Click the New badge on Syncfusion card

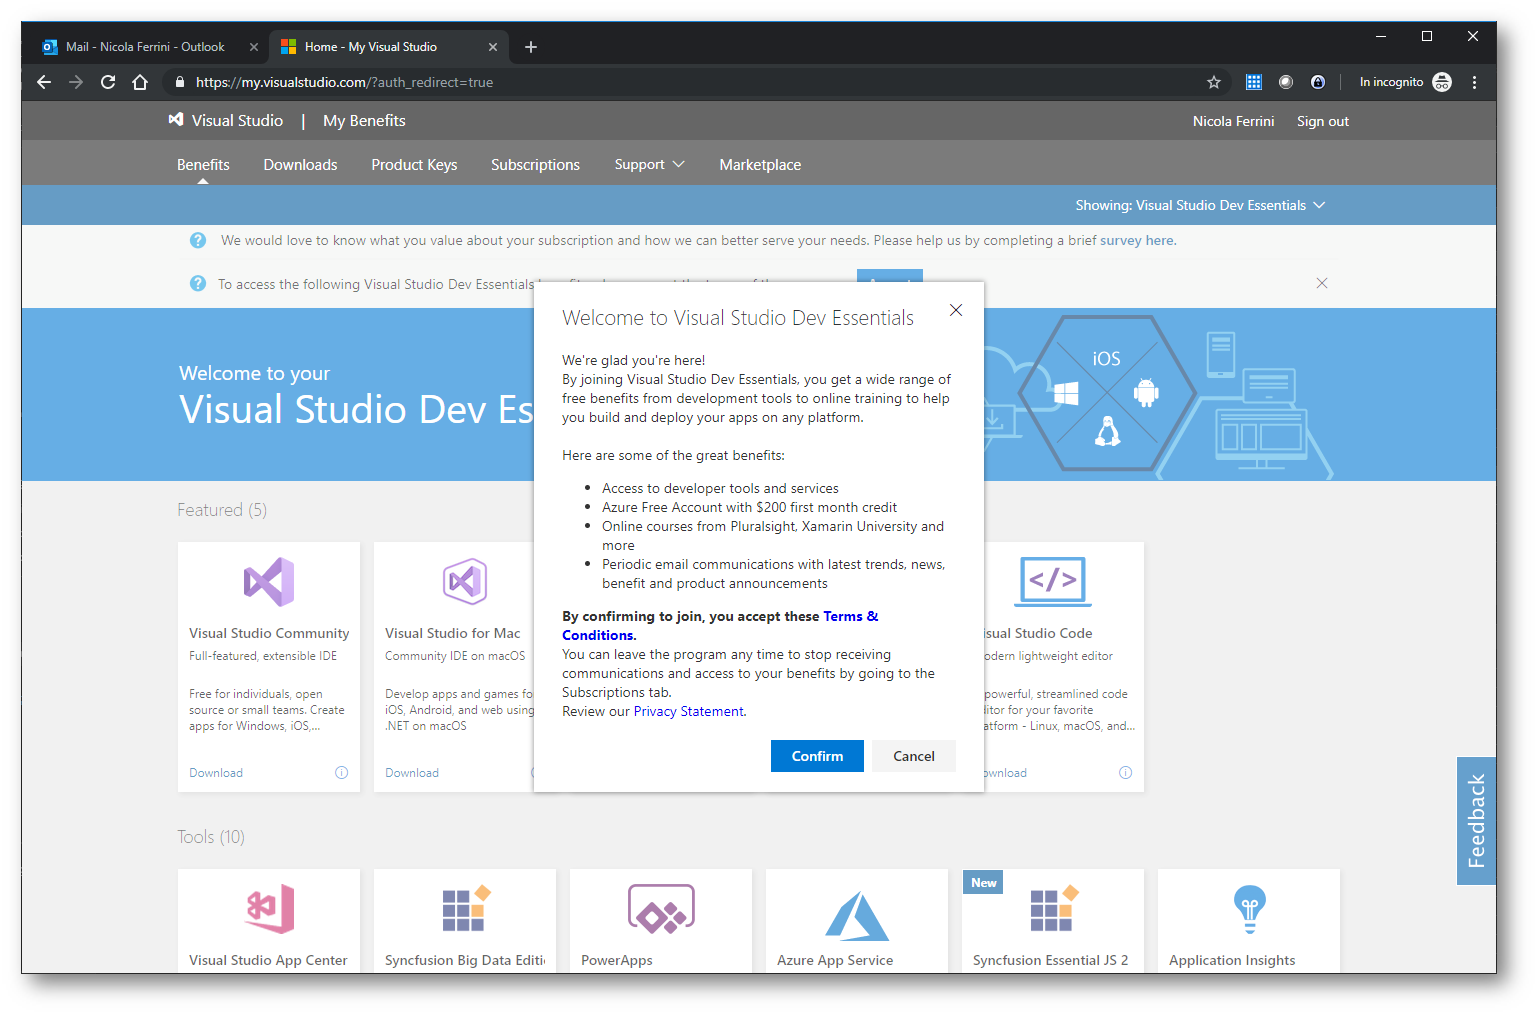pyautogui.click(x=984, y=882)
